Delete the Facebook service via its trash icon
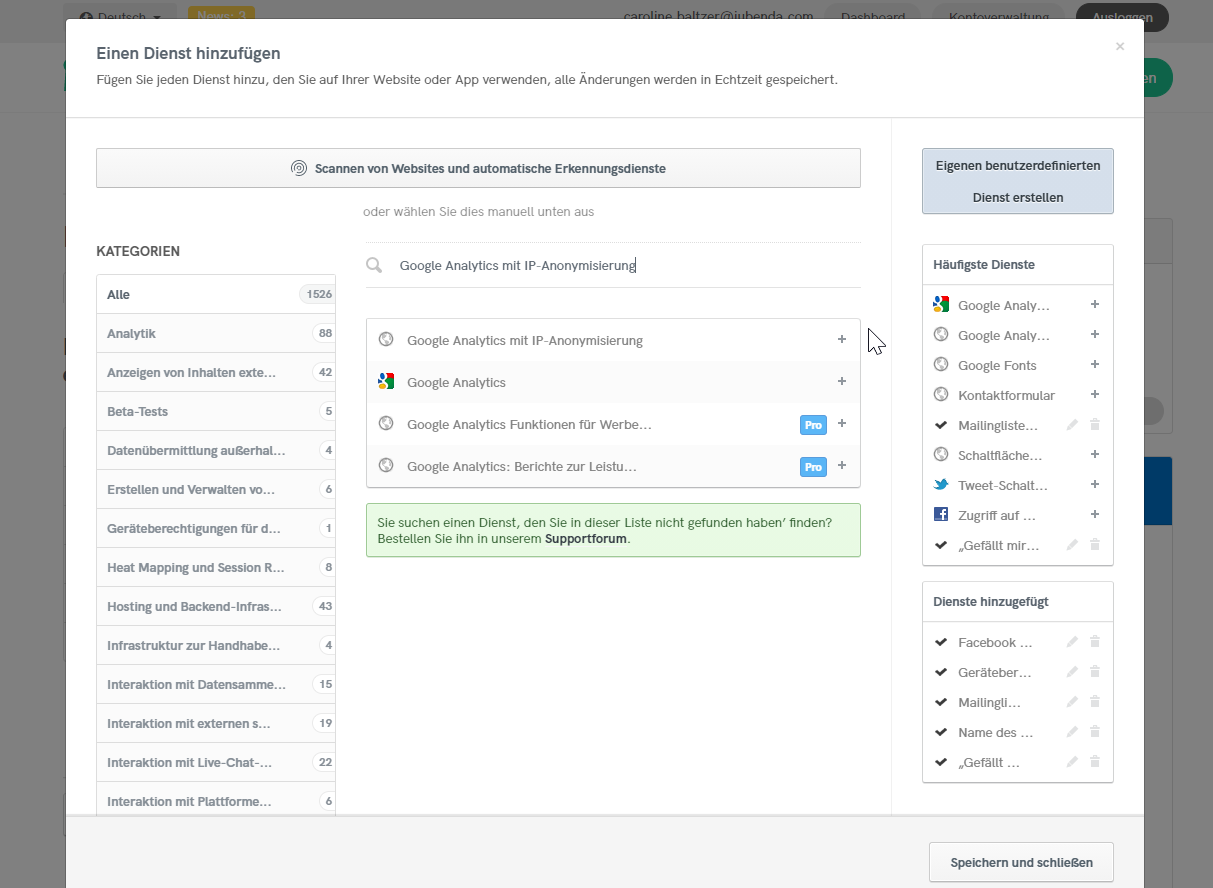 click(x=1094, y=642)
